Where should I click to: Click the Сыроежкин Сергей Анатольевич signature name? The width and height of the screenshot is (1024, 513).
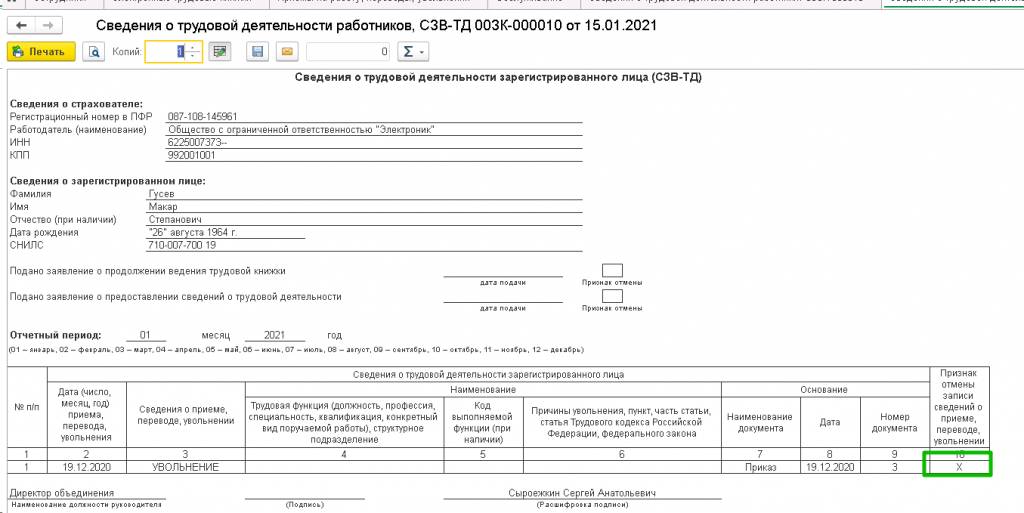582,493
